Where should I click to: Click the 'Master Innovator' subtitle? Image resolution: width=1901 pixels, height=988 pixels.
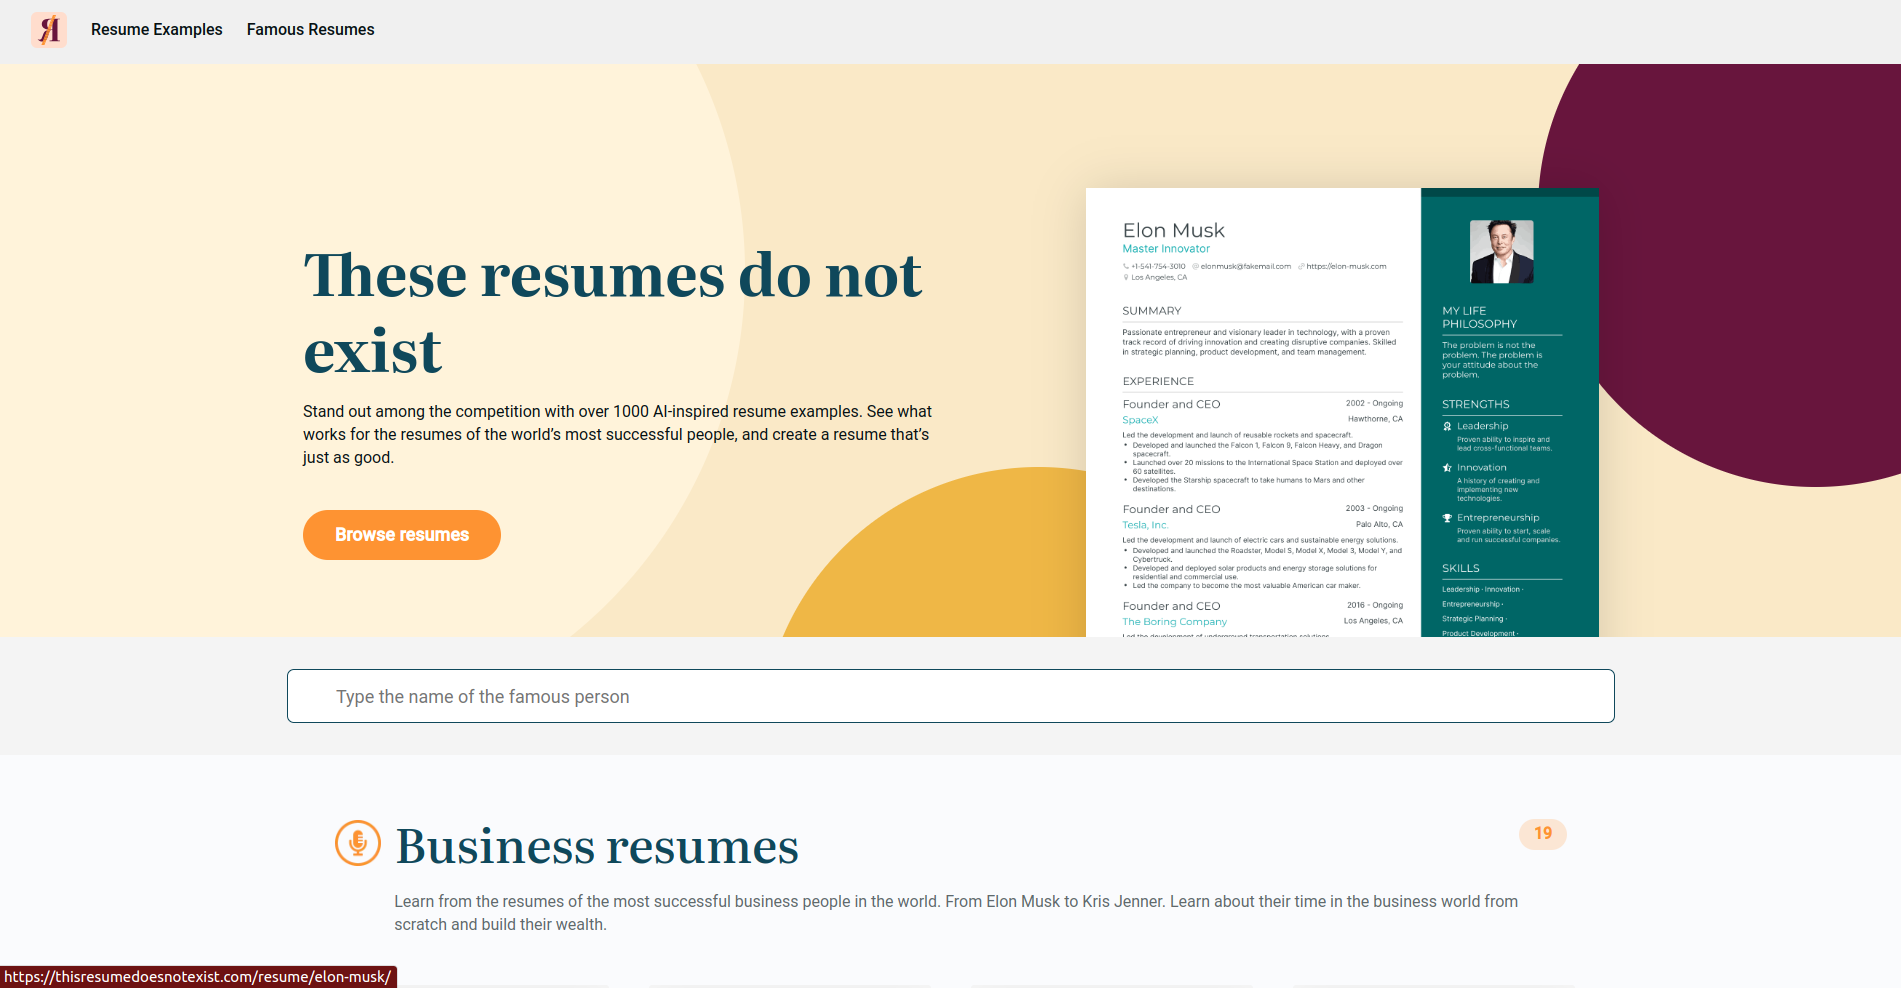1166,249
